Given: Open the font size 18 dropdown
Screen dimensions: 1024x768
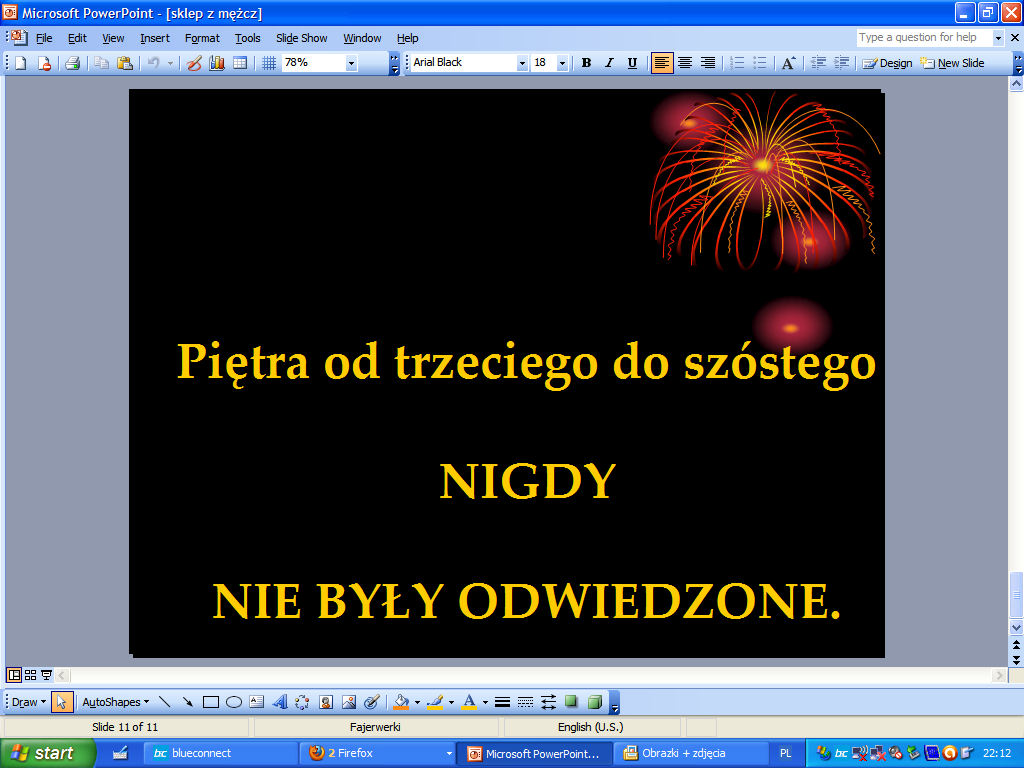Looking at the screenshot, I should point(562,63).
